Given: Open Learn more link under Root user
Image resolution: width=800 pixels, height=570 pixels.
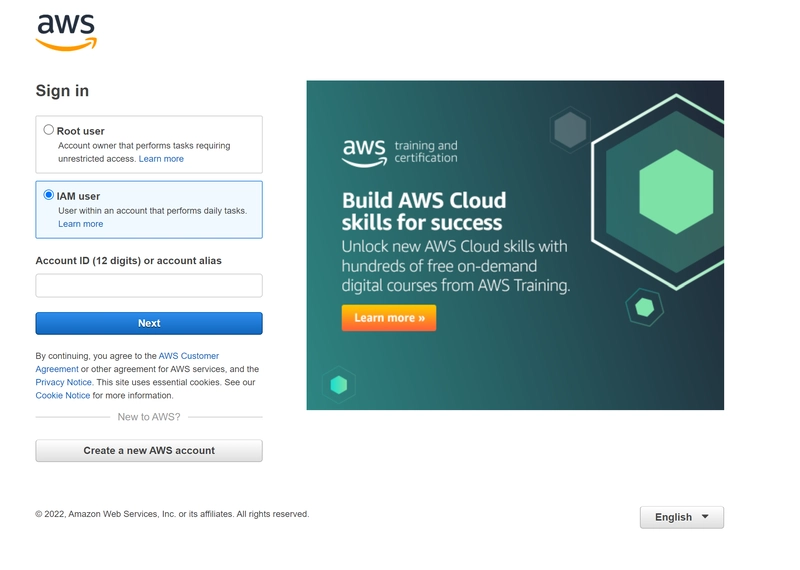Looking at the screenshot, I should (x=161, y=159).
